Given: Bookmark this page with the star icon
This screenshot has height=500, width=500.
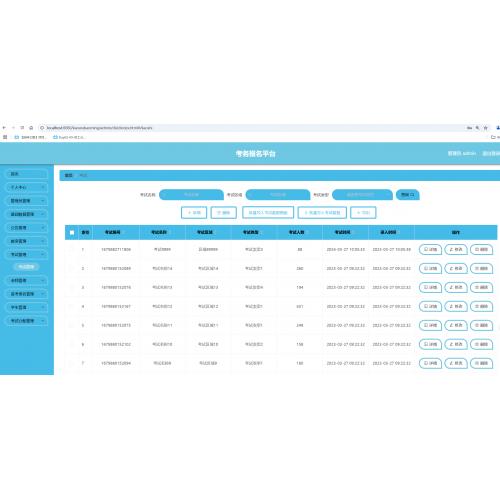Looking at the screenshot, I should (486, 128).
